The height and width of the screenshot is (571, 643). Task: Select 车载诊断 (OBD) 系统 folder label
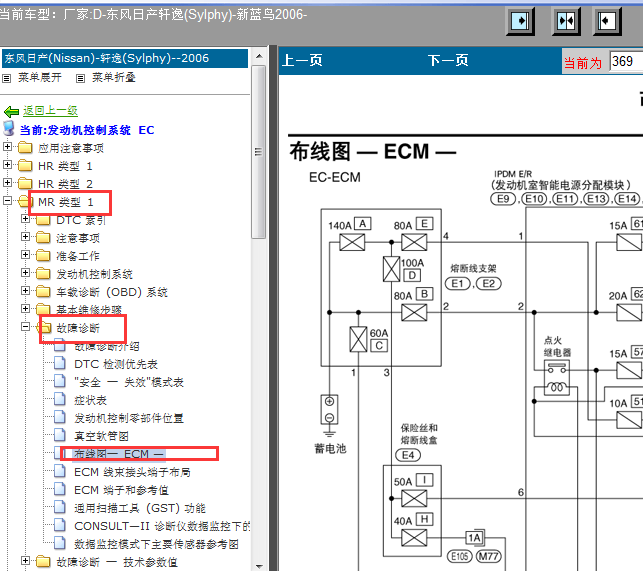click(x=112, y=292)
